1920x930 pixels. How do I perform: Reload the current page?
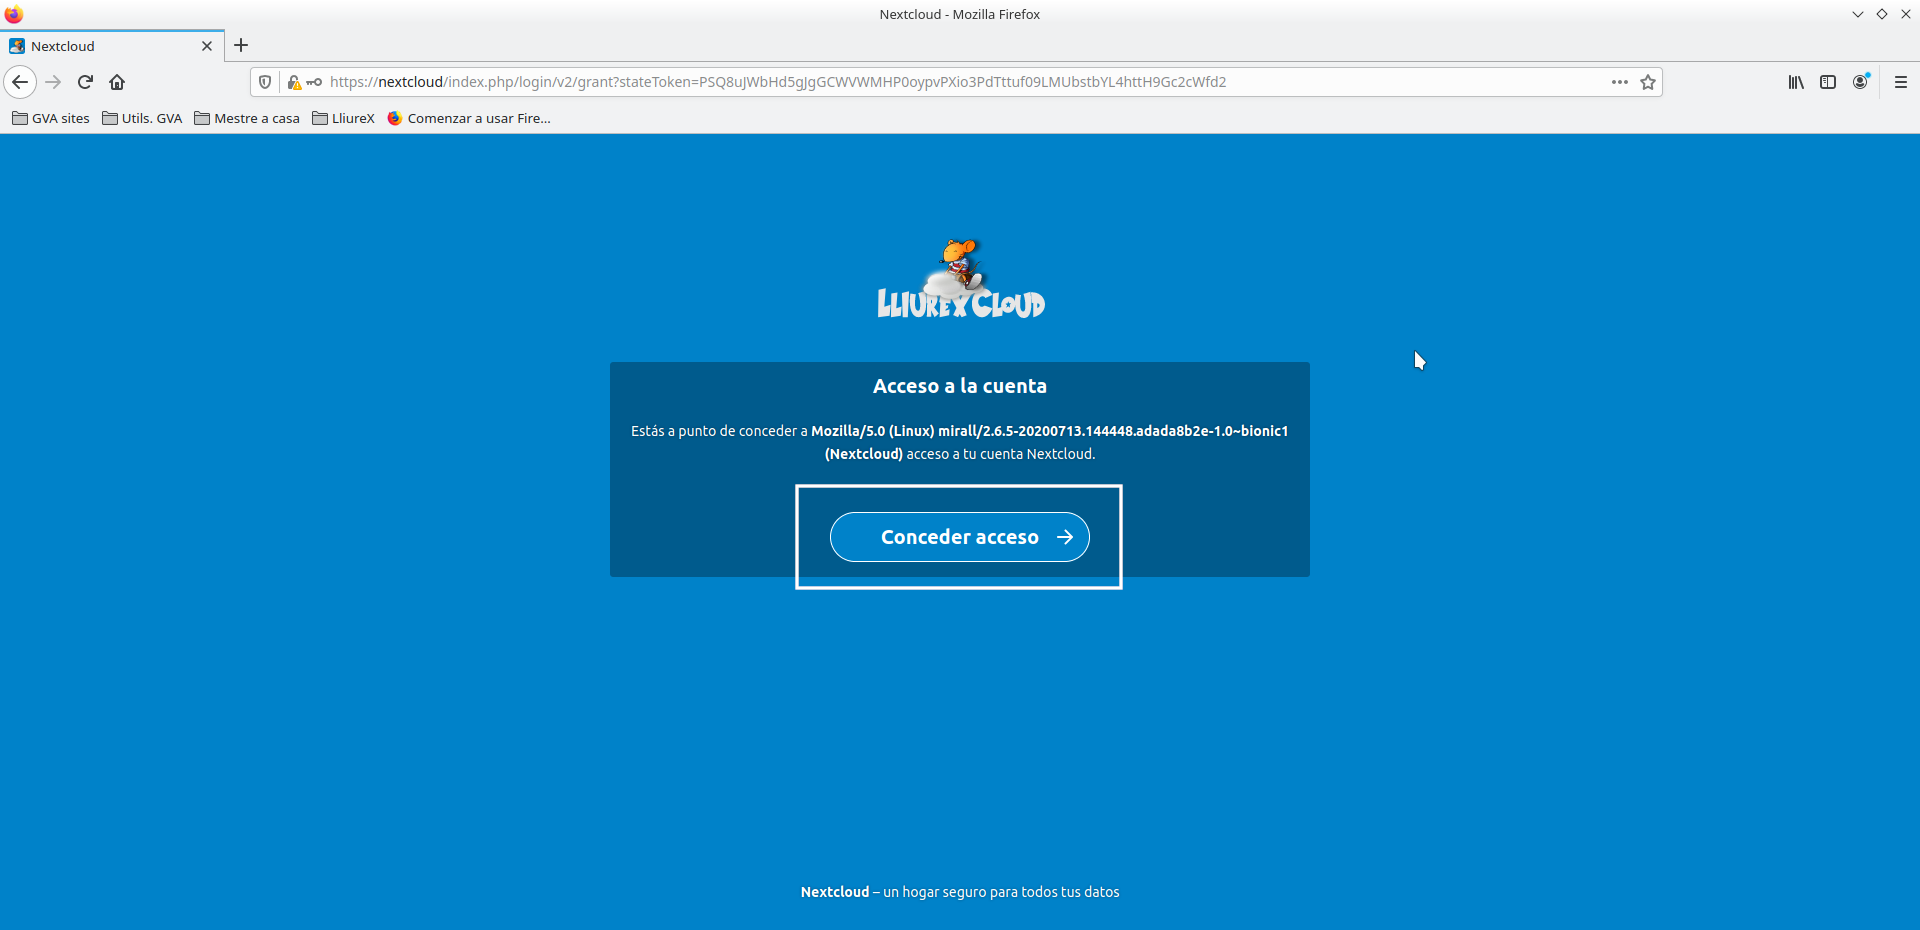tap(85, 82)
